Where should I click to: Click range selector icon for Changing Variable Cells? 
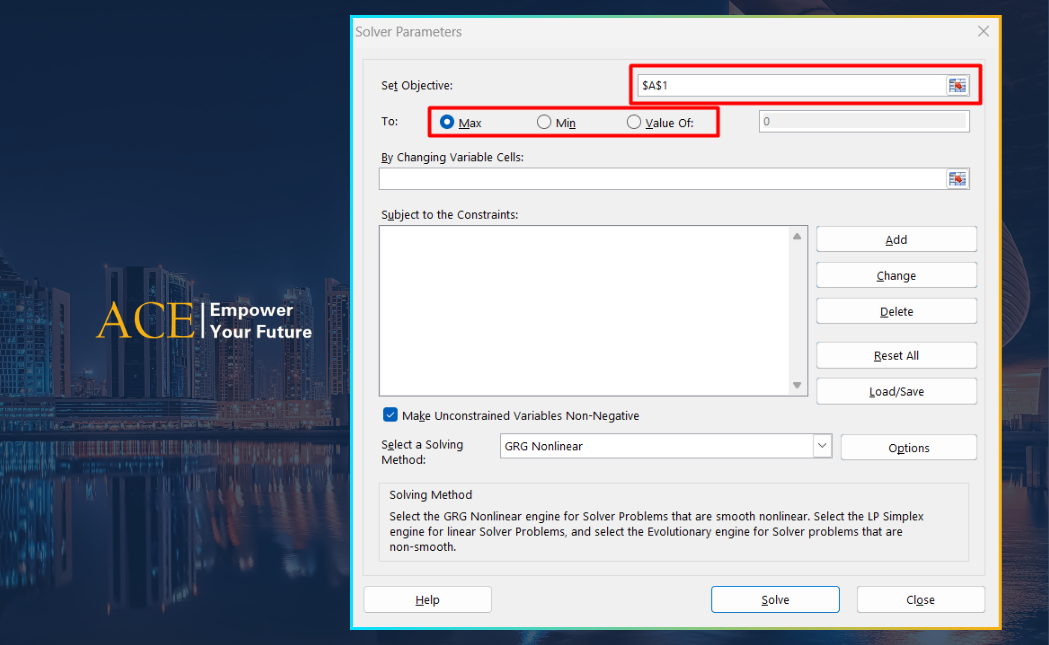957,179
